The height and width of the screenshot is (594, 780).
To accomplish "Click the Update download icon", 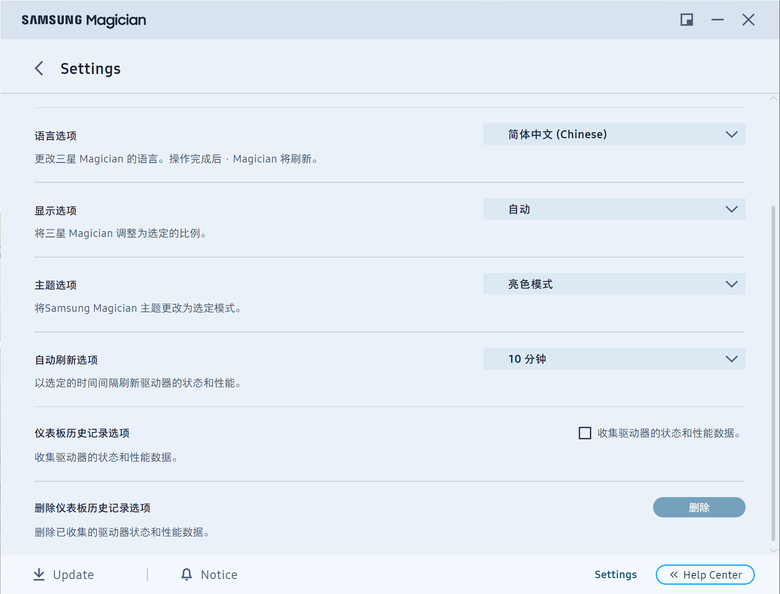I will click(39, 575).
